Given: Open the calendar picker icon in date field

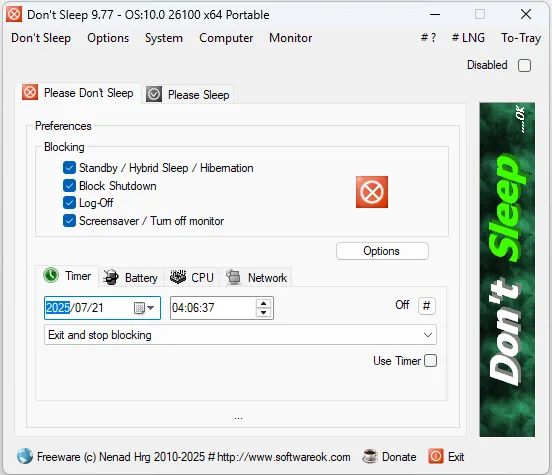Looking at the screenshot, I should tap(144, 308).
